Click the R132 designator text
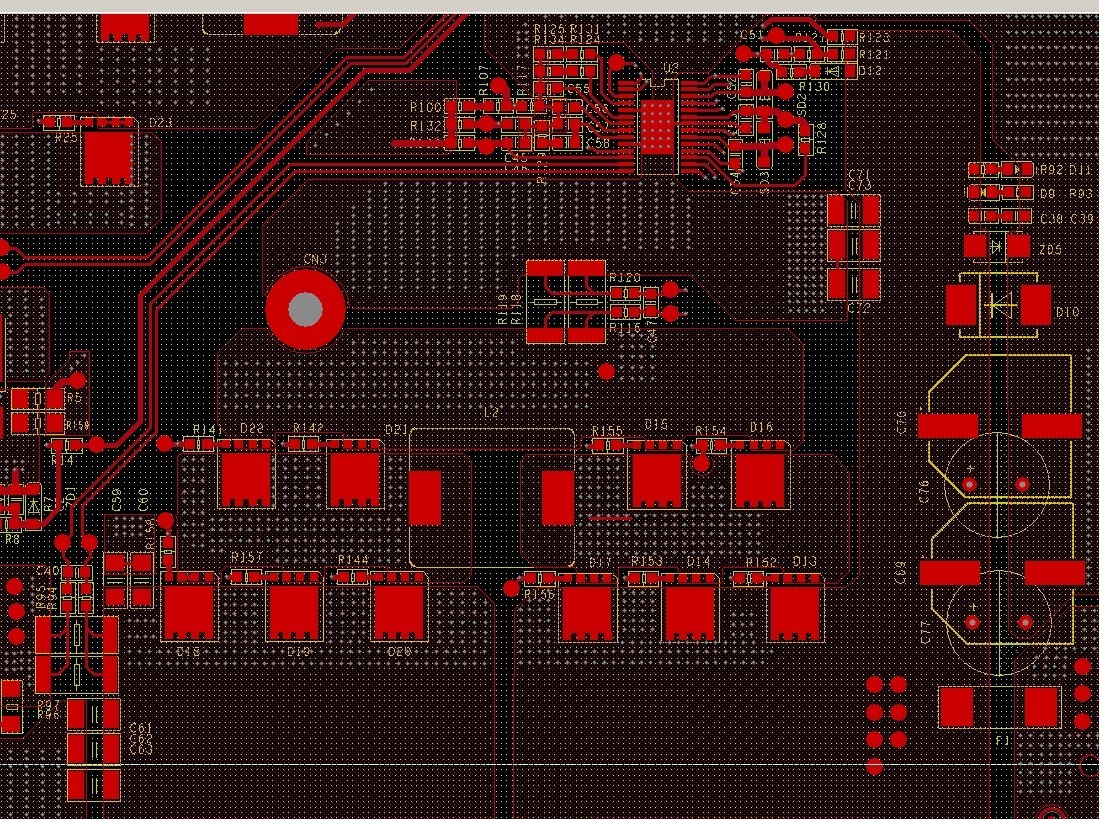This screenshot has width=1099, height=819. pyautogui.click(x=426, y=126)
